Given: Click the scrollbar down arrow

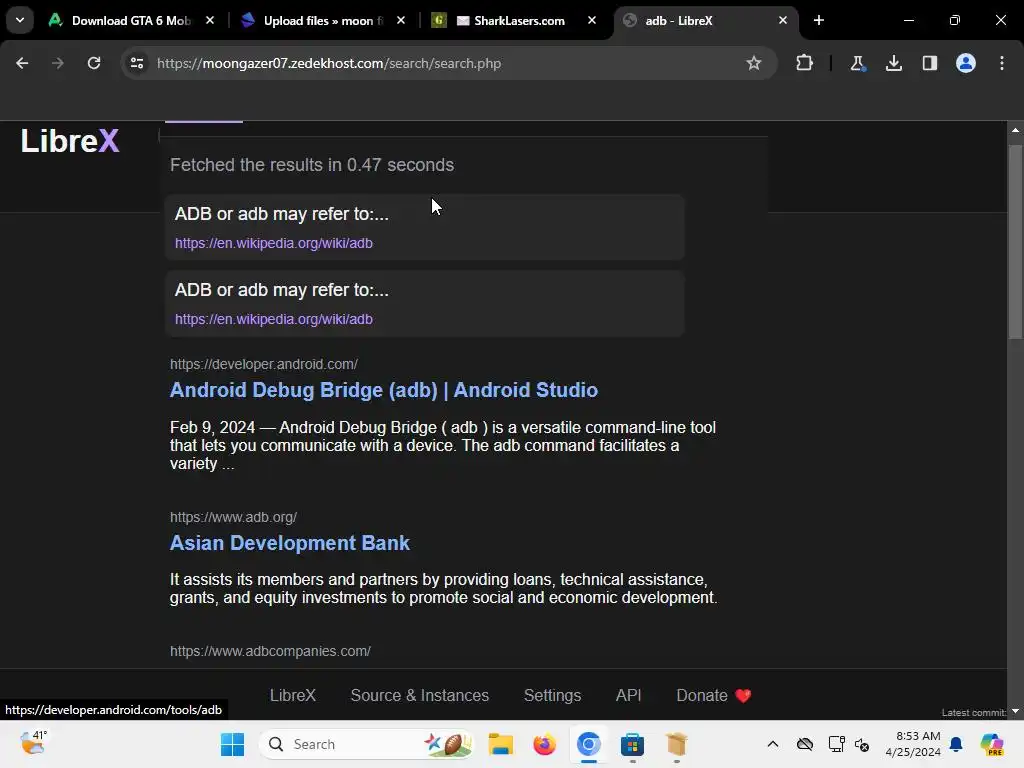Looking at the screenshot, I should pyautogui.click(x=1015, y=711).
